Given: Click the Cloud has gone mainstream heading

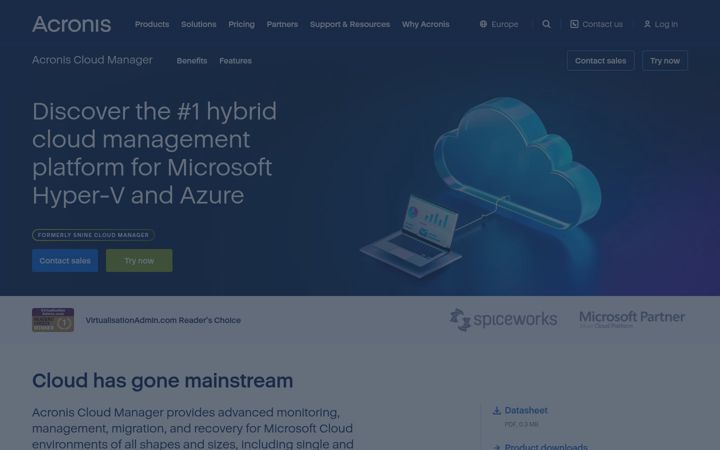Looking at the screenshot, I should click(x=163, y=381).
